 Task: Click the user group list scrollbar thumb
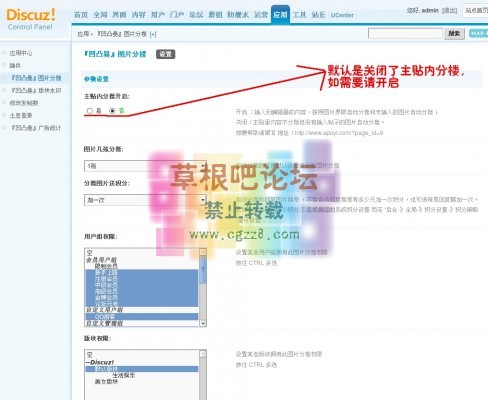203,269
